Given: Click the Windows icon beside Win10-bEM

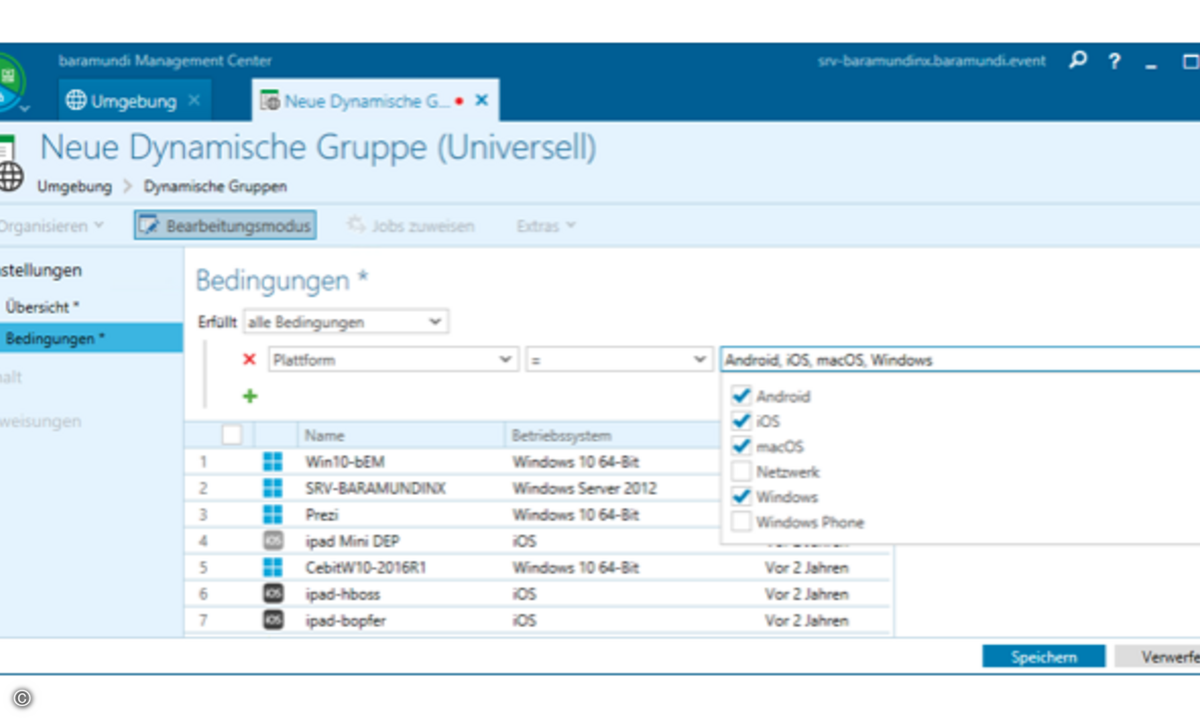Looking at the screenshot, I should coord(273,462).
